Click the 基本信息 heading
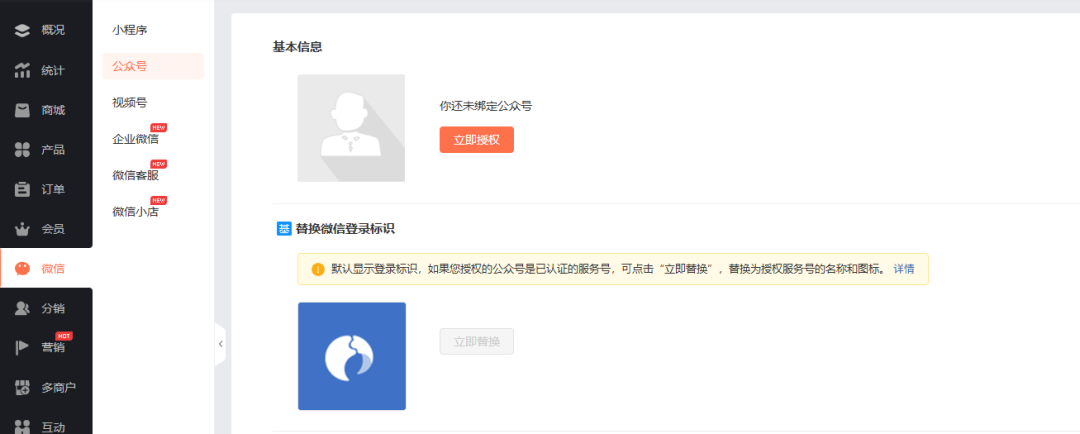The height and width of the screenshot is (434, 1080). [298, 47]
